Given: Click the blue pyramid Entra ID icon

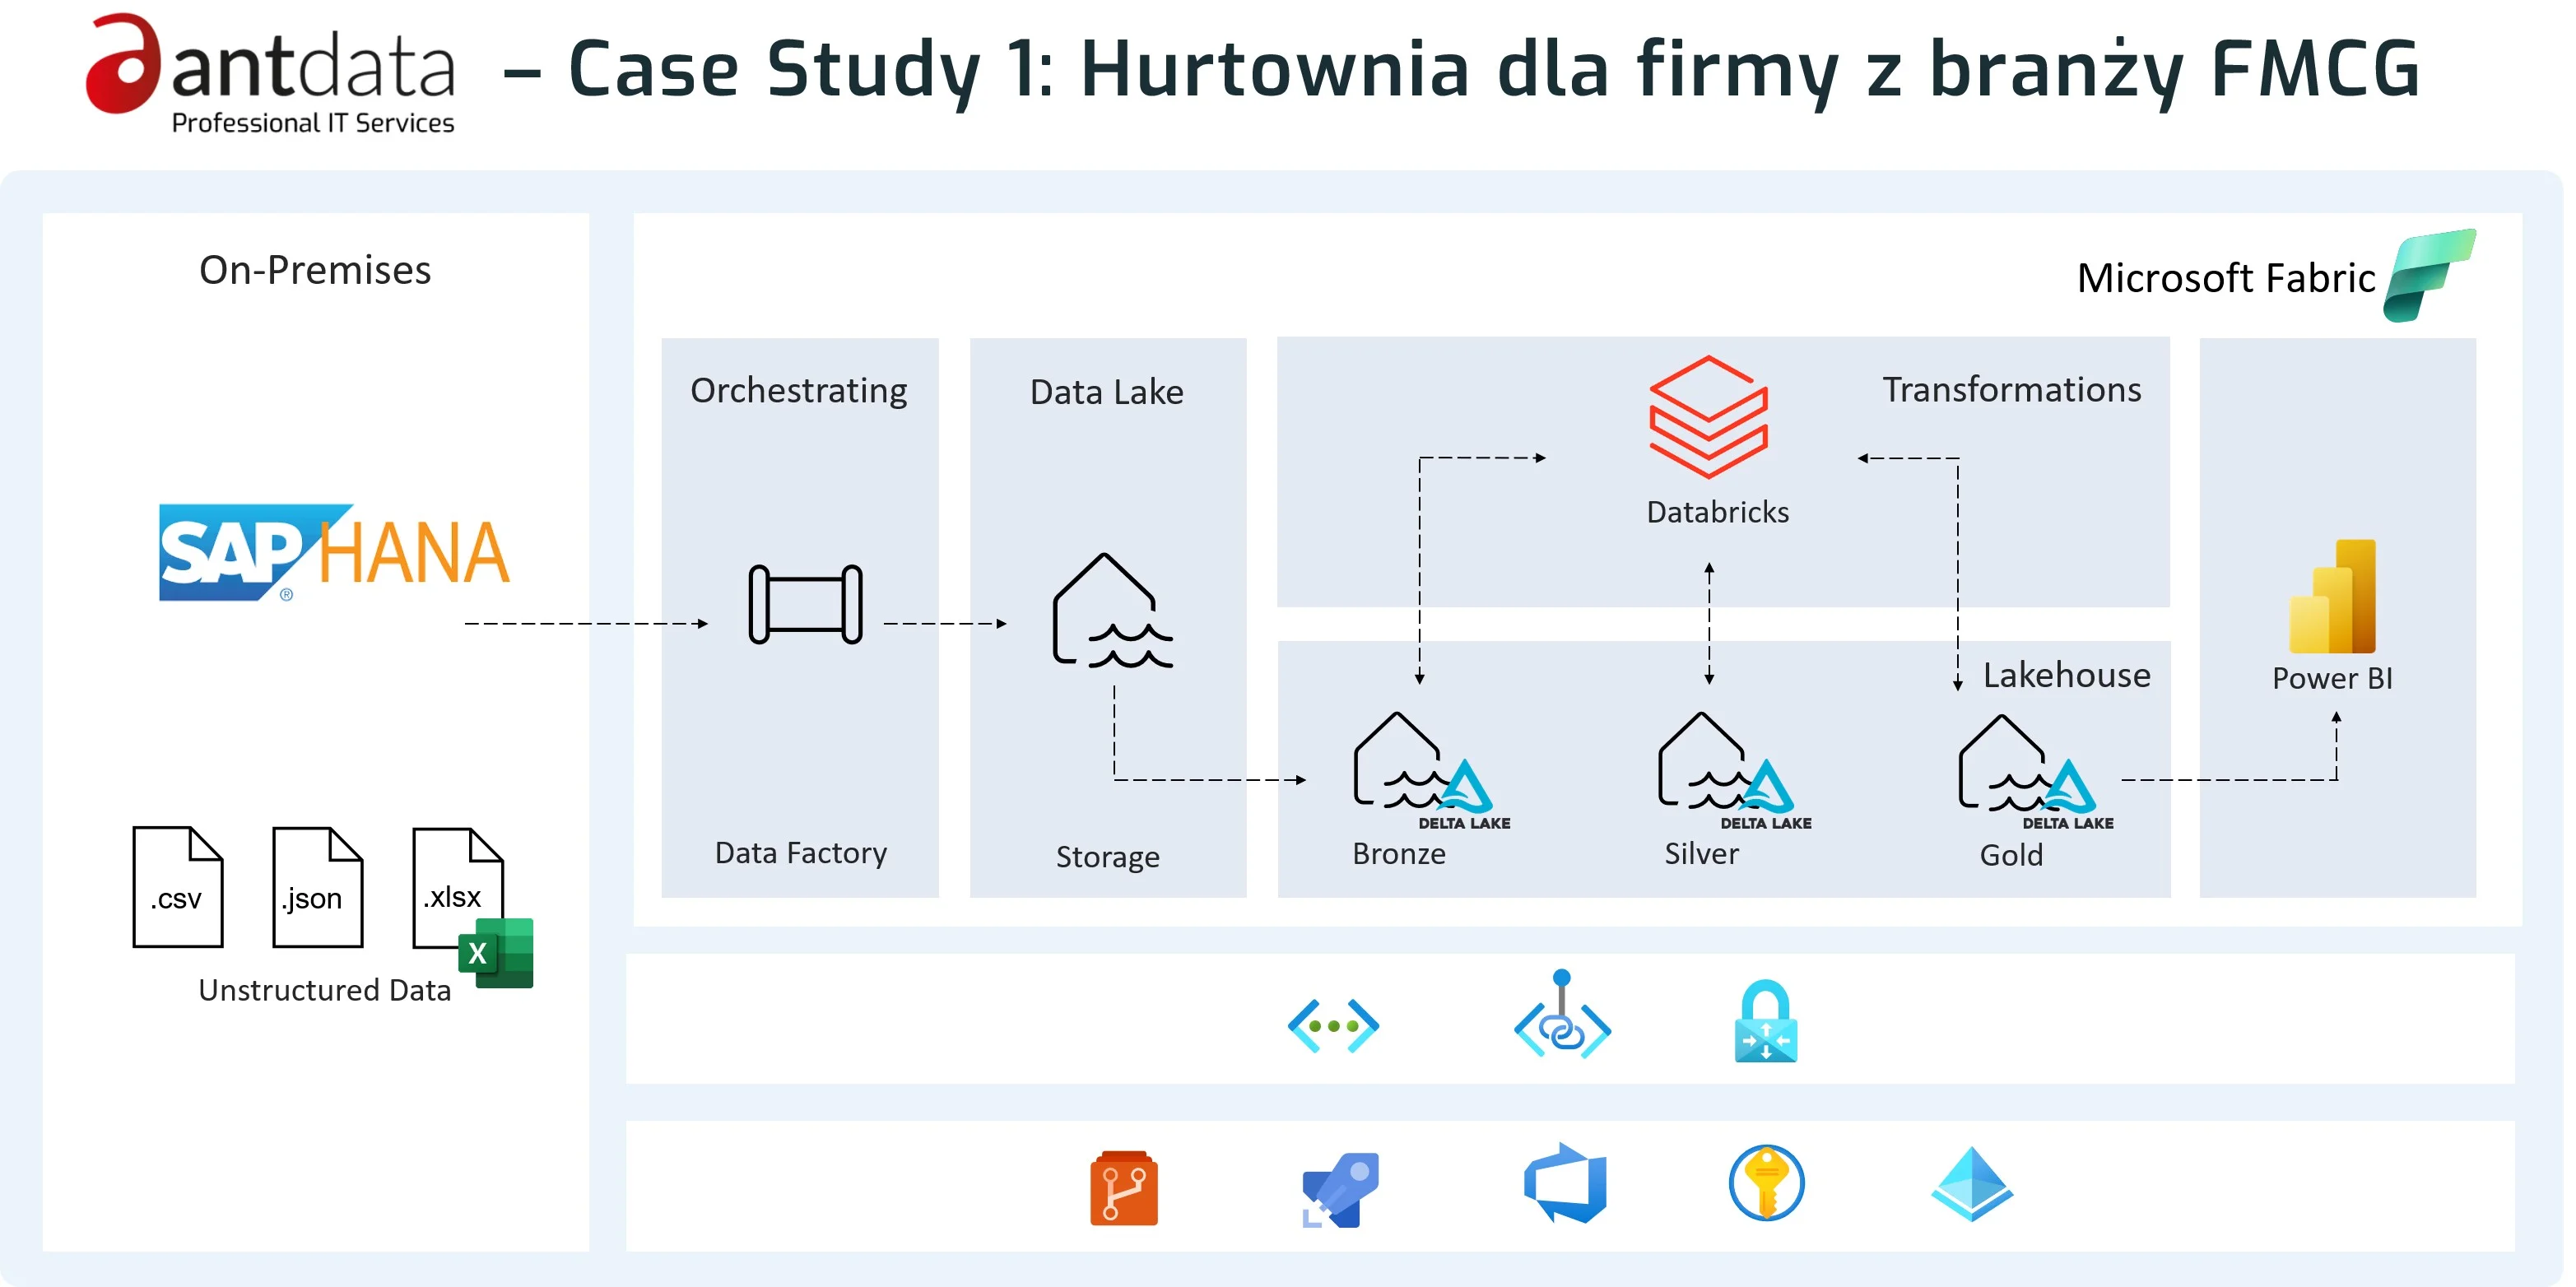Looking at the screenshot, I should click(x=1971, y=1184).
